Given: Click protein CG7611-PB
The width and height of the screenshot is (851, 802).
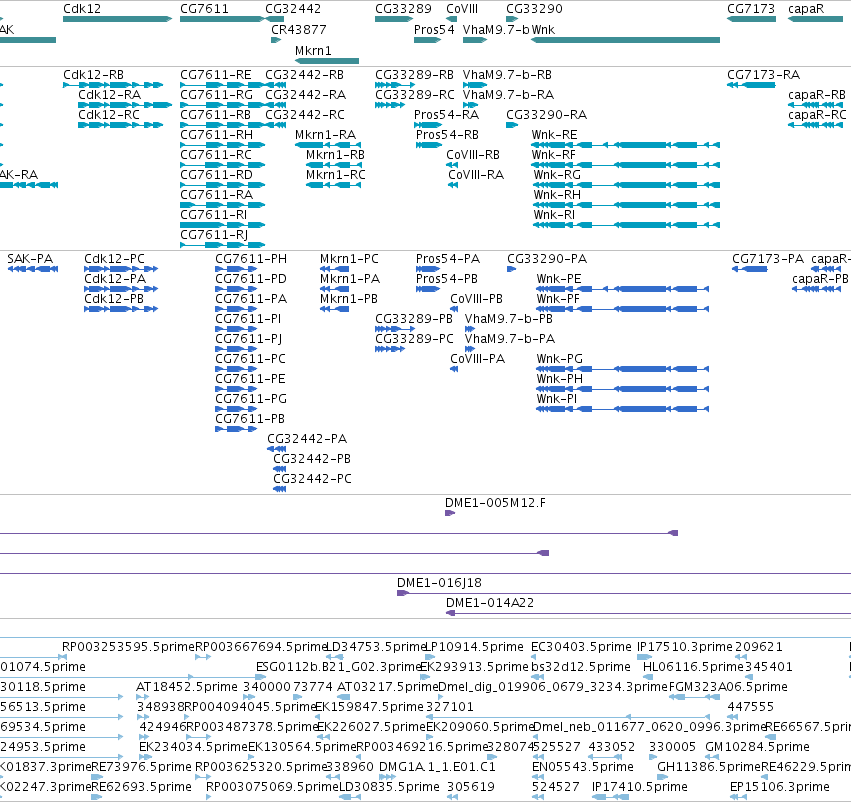Looking at the screenshot, I should [250, 418].
